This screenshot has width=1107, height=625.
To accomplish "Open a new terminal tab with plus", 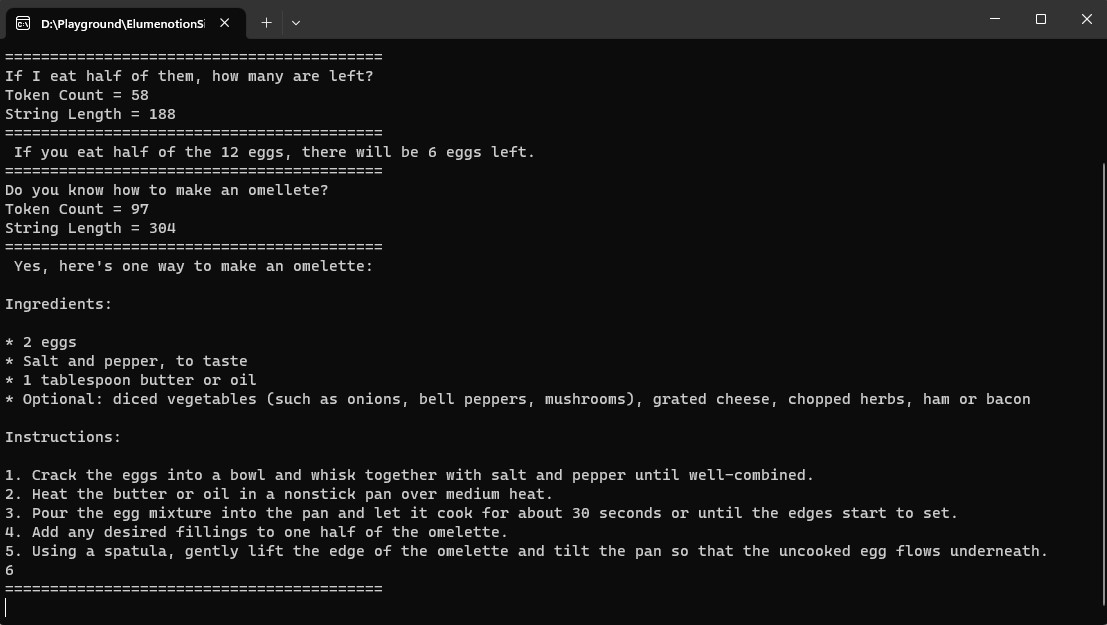I will click(266, 22).
